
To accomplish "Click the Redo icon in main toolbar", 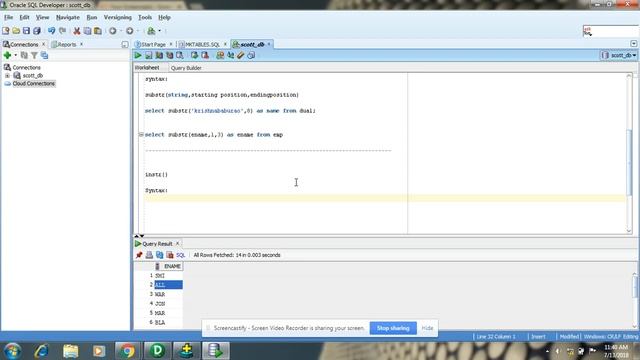I will [x=62, y=31].
